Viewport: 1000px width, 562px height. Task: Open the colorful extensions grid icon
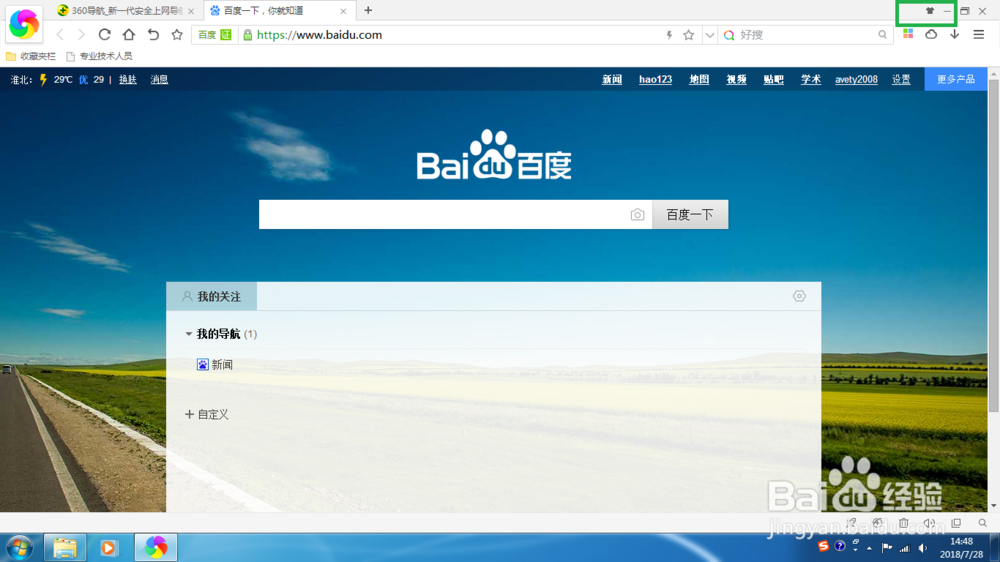coord(908,34)
